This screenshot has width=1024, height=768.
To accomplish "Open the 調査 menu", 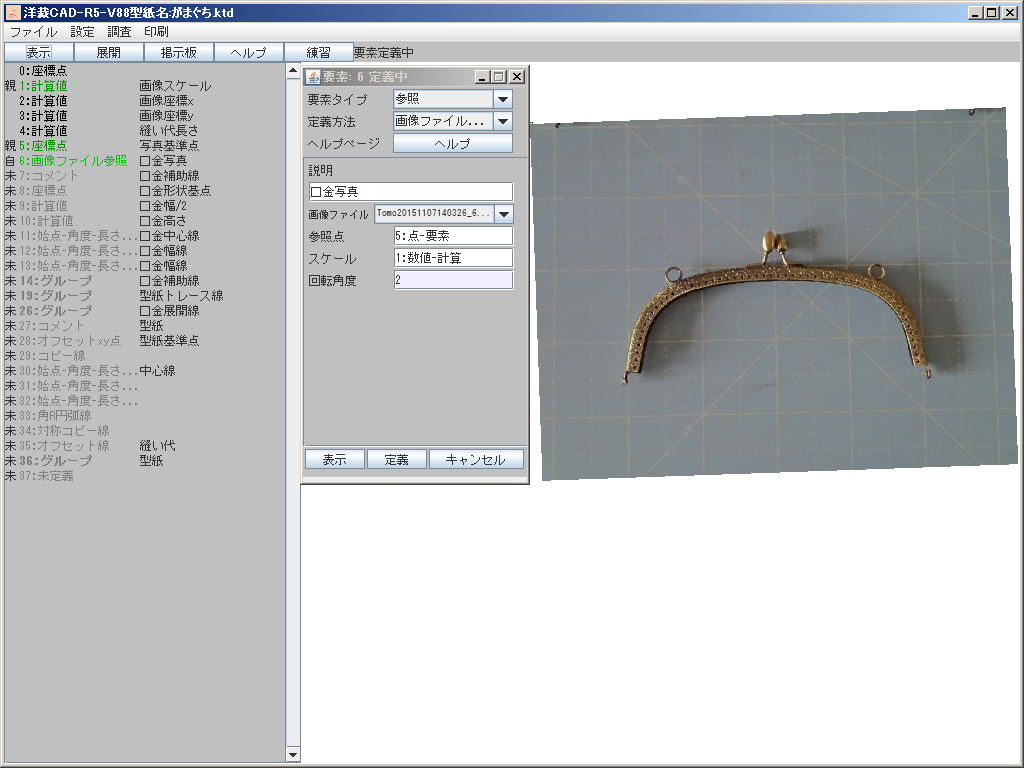I will [119, 31].
